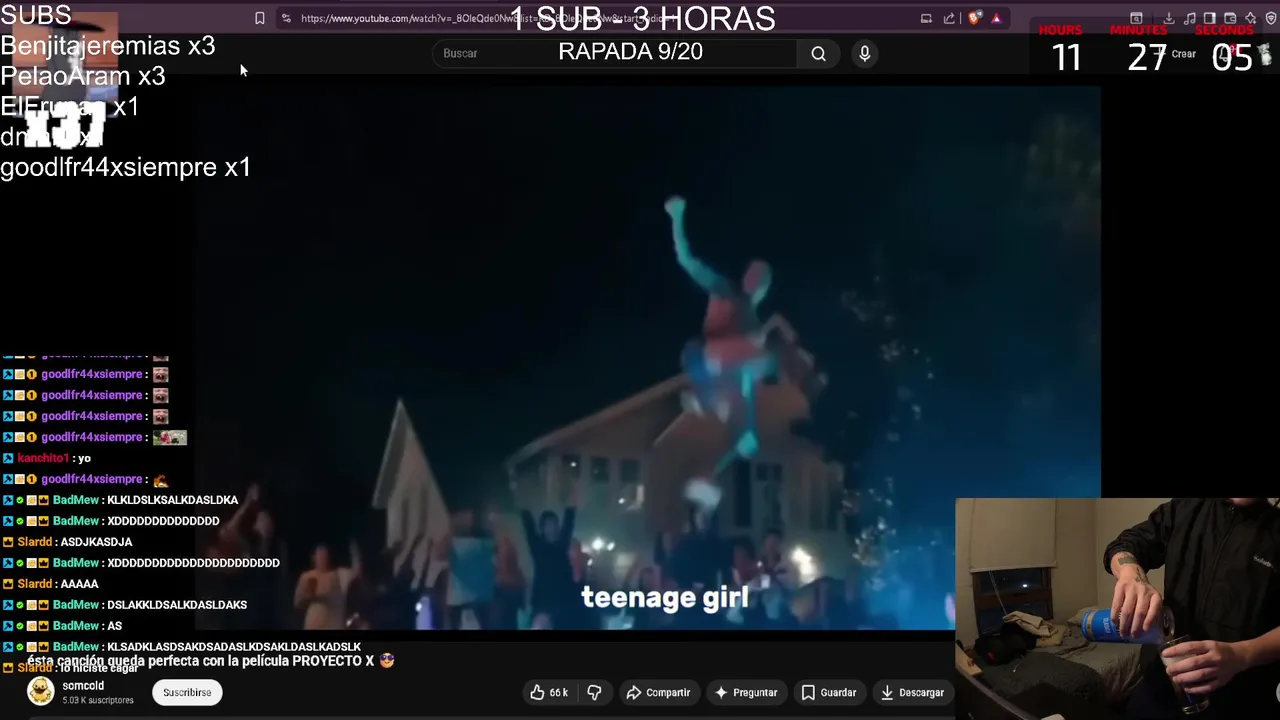This screenshot has height=720, width=1280.
Task: Click the Leo AI sparkle icon
Action: (x=1250, y=18)
